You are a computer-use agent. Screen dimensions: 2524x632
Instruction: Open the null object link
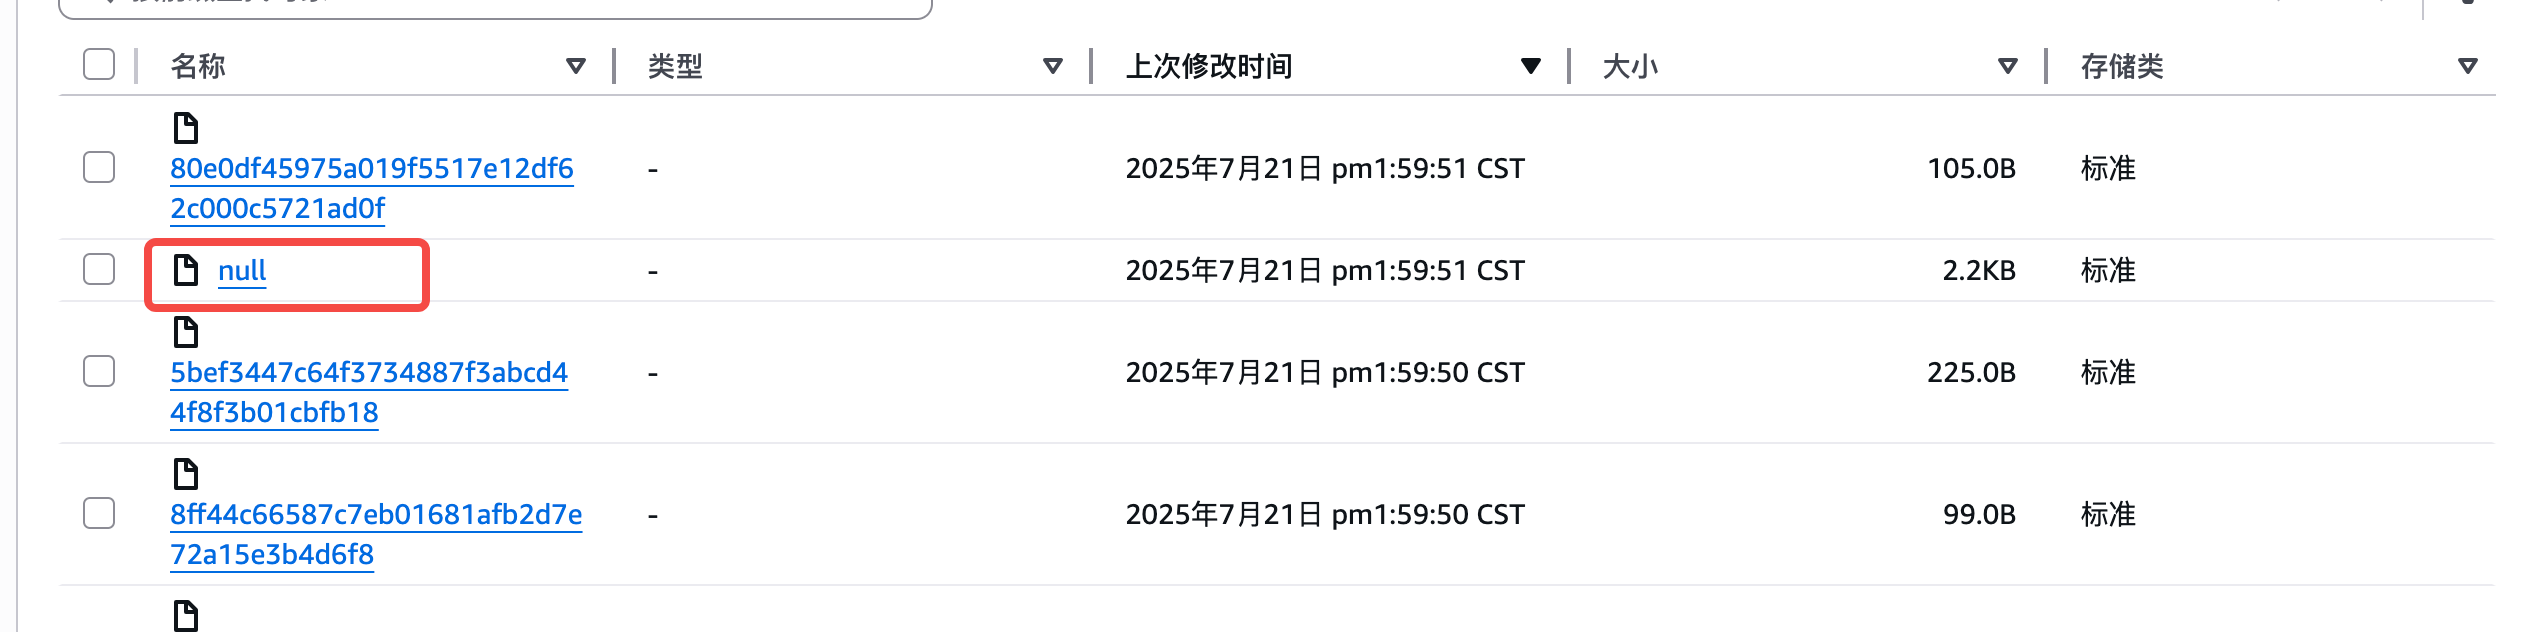point(242,270)
